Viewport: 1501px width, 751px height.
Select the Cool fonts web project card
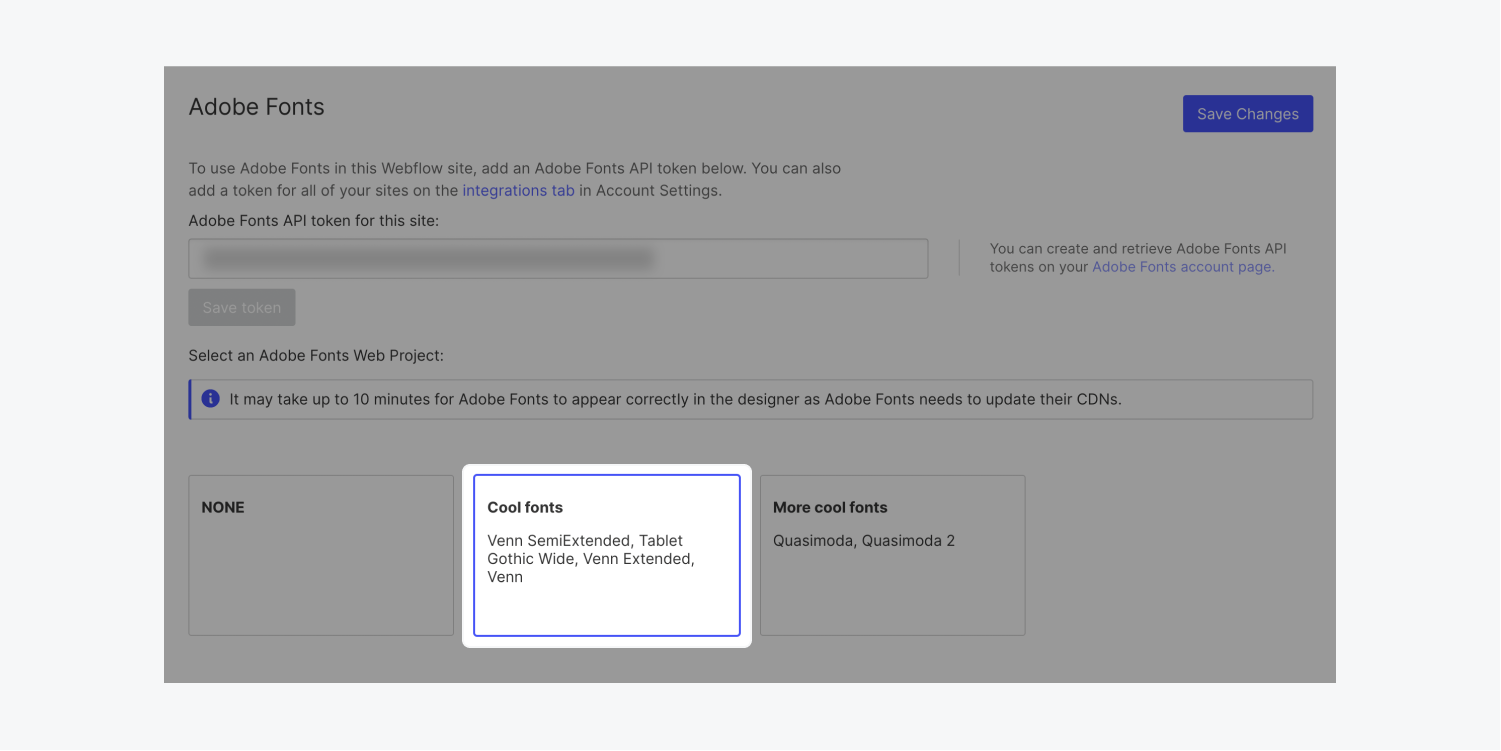[x=607, y=555]
